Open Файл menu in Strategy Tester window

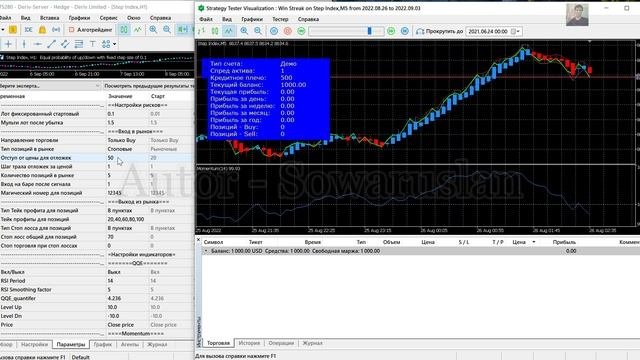click(206, 19)
